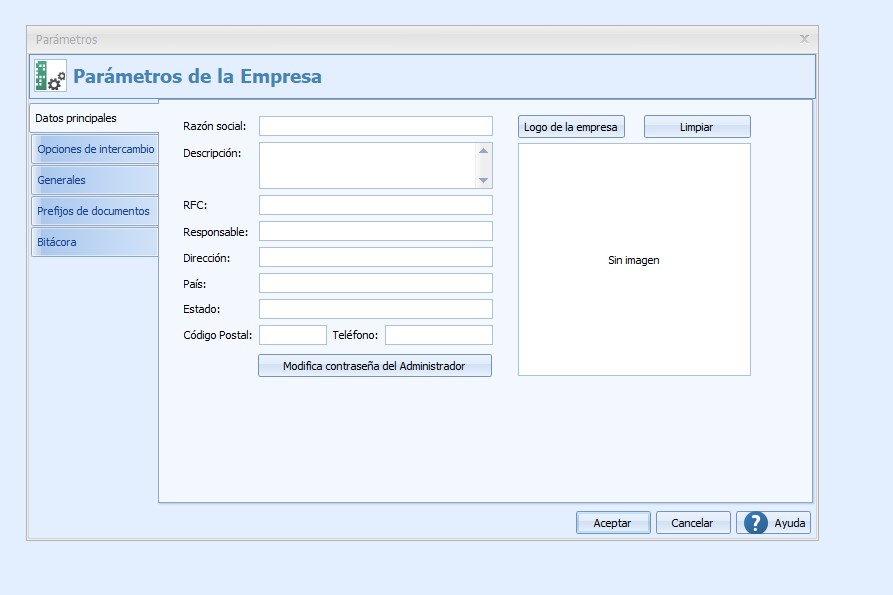The width and height of the screenshot is (893, 595).
Task: Focus the Teléfono input field
Action: [x=439, y=335]
